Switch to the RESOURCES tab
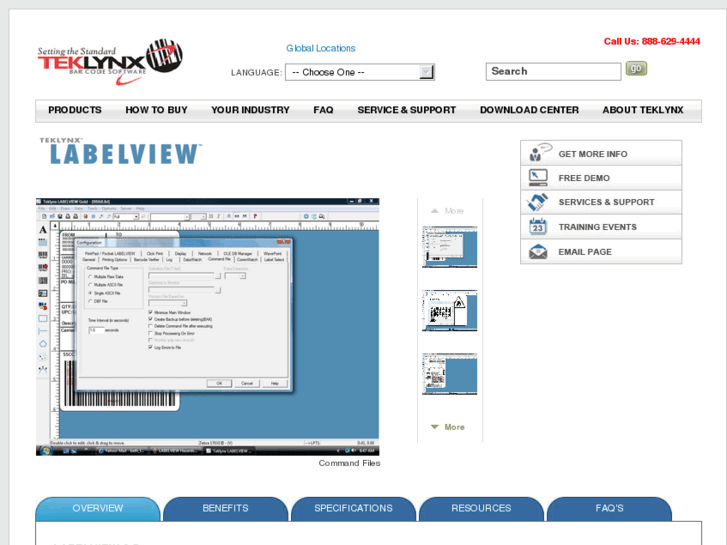 (481, 508)
